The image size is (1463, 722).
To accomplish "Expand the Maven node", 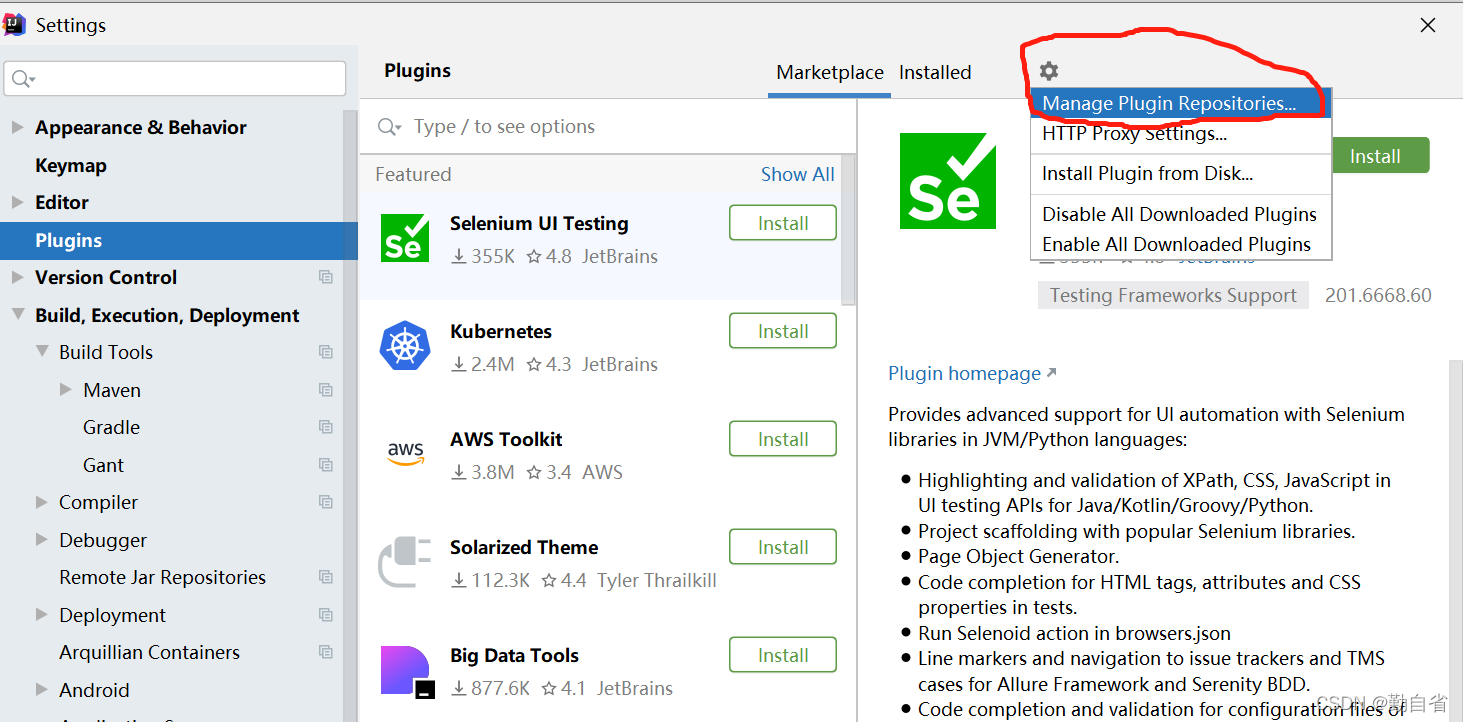I will (x=66, y=390).
